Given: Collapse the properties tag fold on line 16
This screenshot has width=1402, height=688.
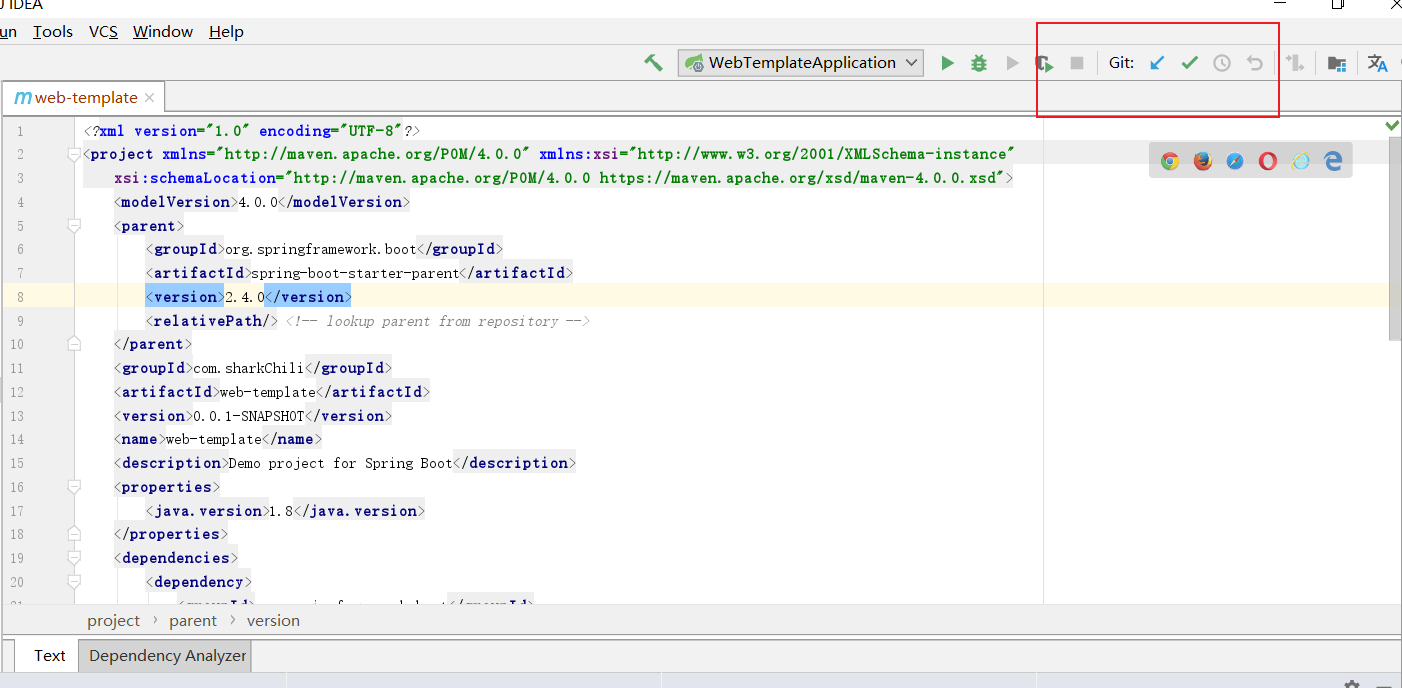Looking at the screenshot, I should (x=73, y=487).
